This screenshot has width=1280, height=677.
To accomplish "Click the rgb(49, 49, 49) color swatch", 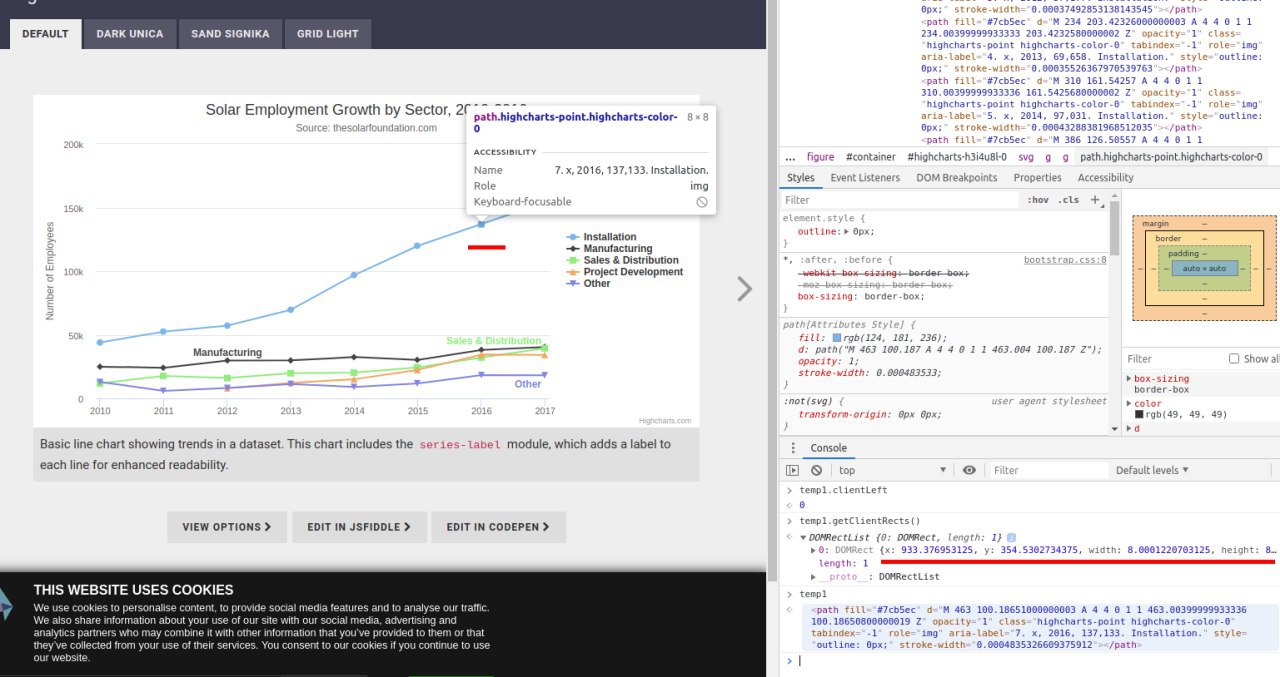I will pyautogui.click(x=1139, y=415).
